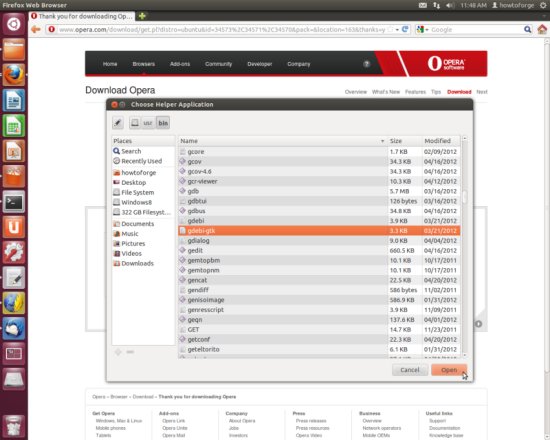
Task: Select howtoforge home folder in Places
Action: pyautogui.click(x=143, y=173)
